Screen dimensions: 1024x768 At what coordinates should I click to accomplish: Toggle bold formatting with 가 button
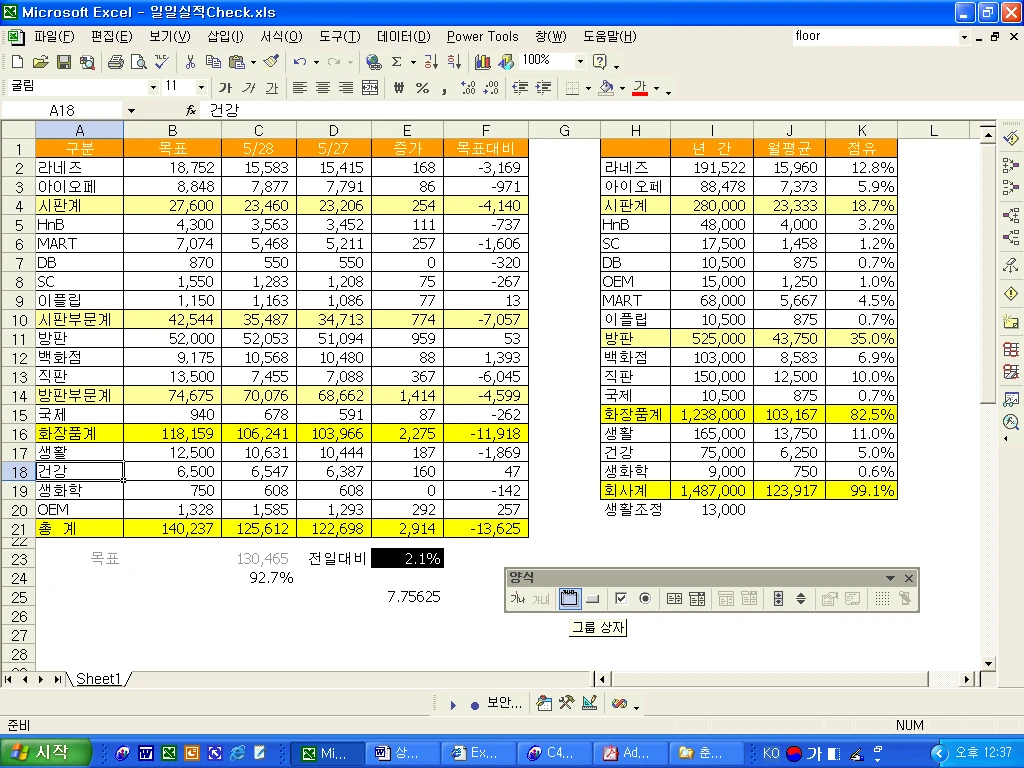(x=225, y=88)
